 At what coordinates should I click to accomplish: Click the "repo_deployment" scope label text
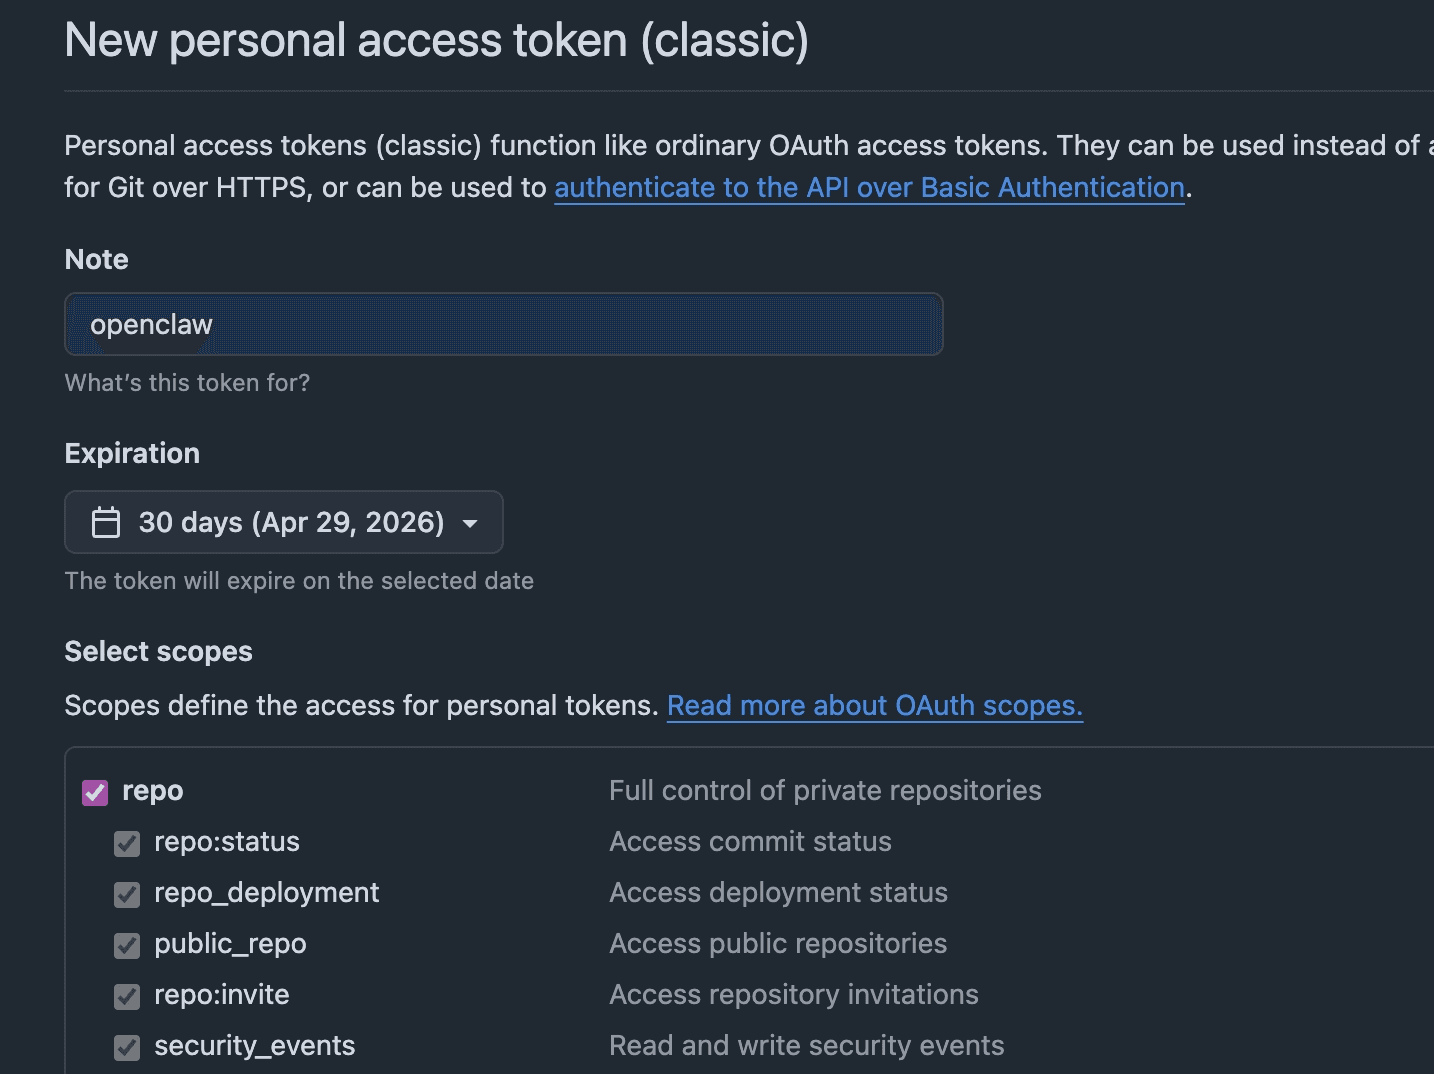pyautogui.click(x=266, y=893)
